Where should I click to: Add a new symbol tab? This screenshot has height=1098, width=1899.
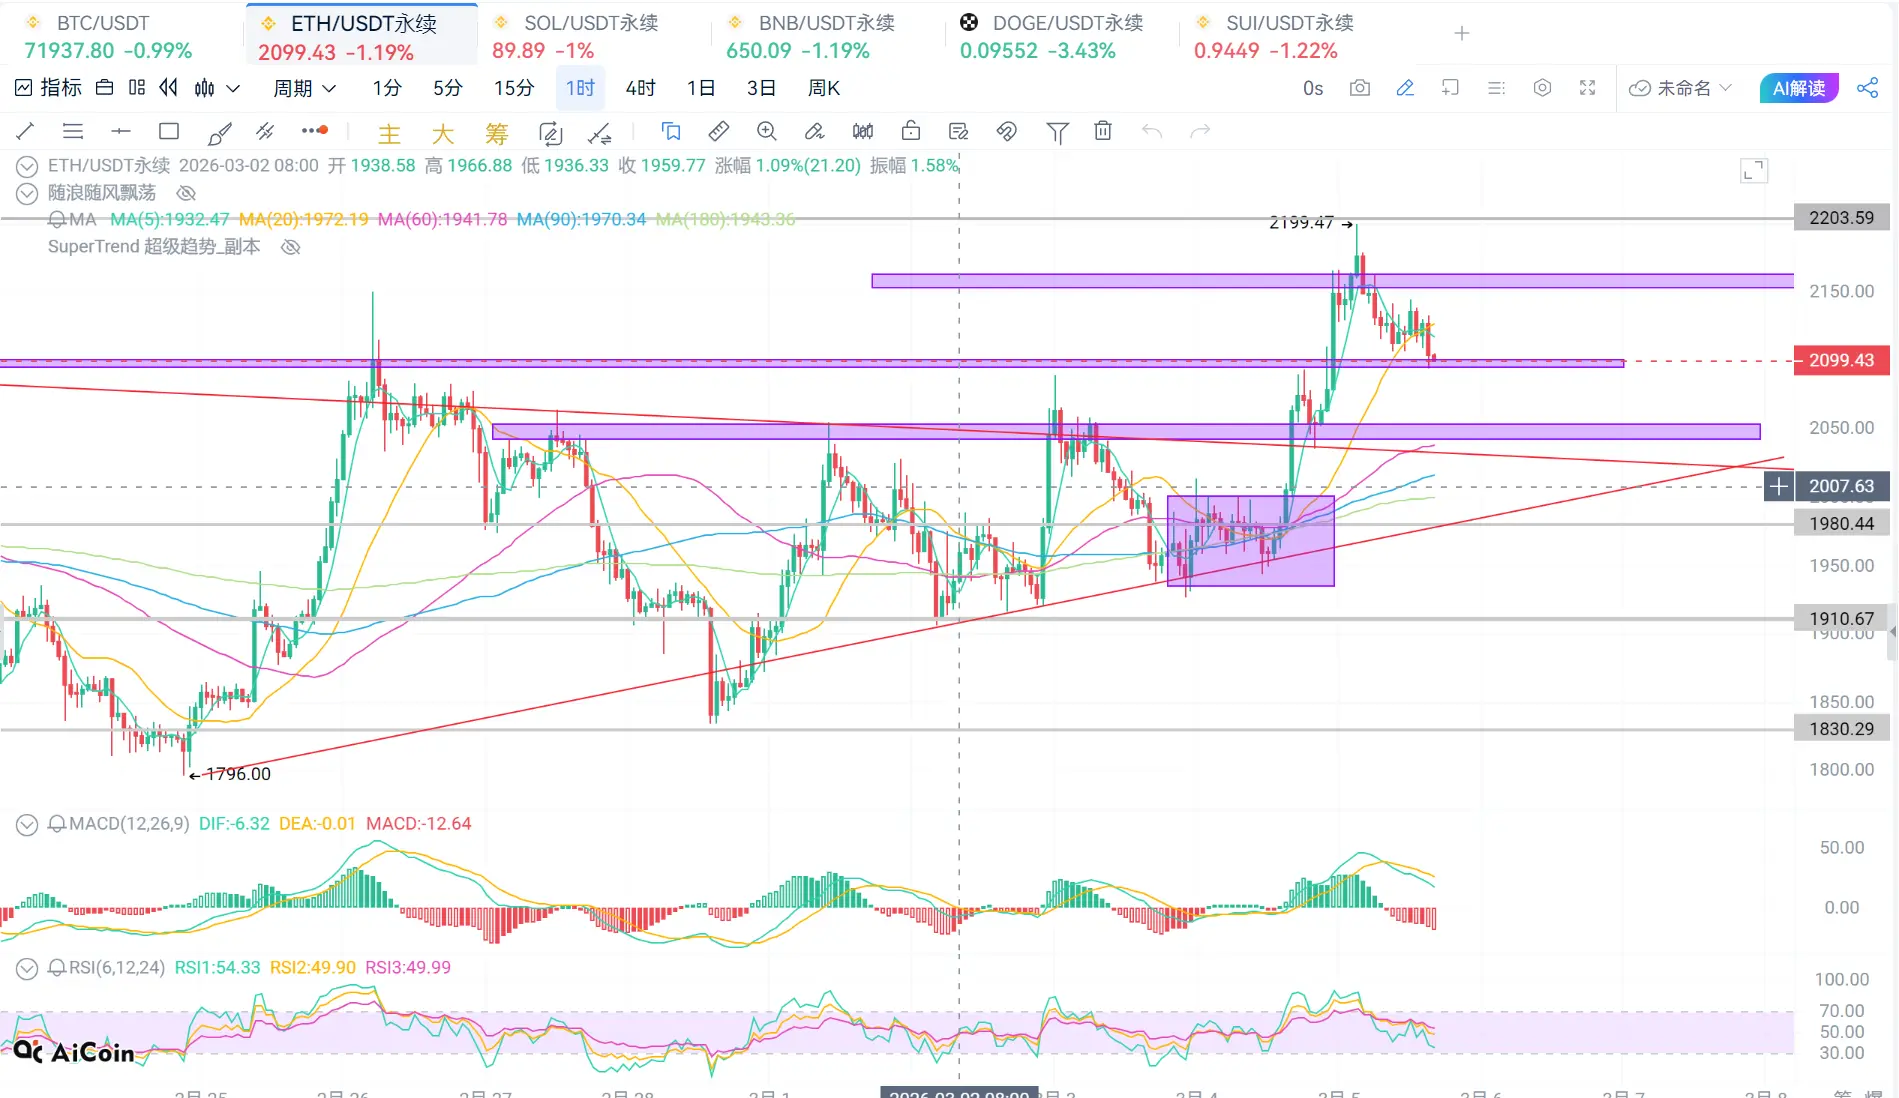tap(1461, 34)
